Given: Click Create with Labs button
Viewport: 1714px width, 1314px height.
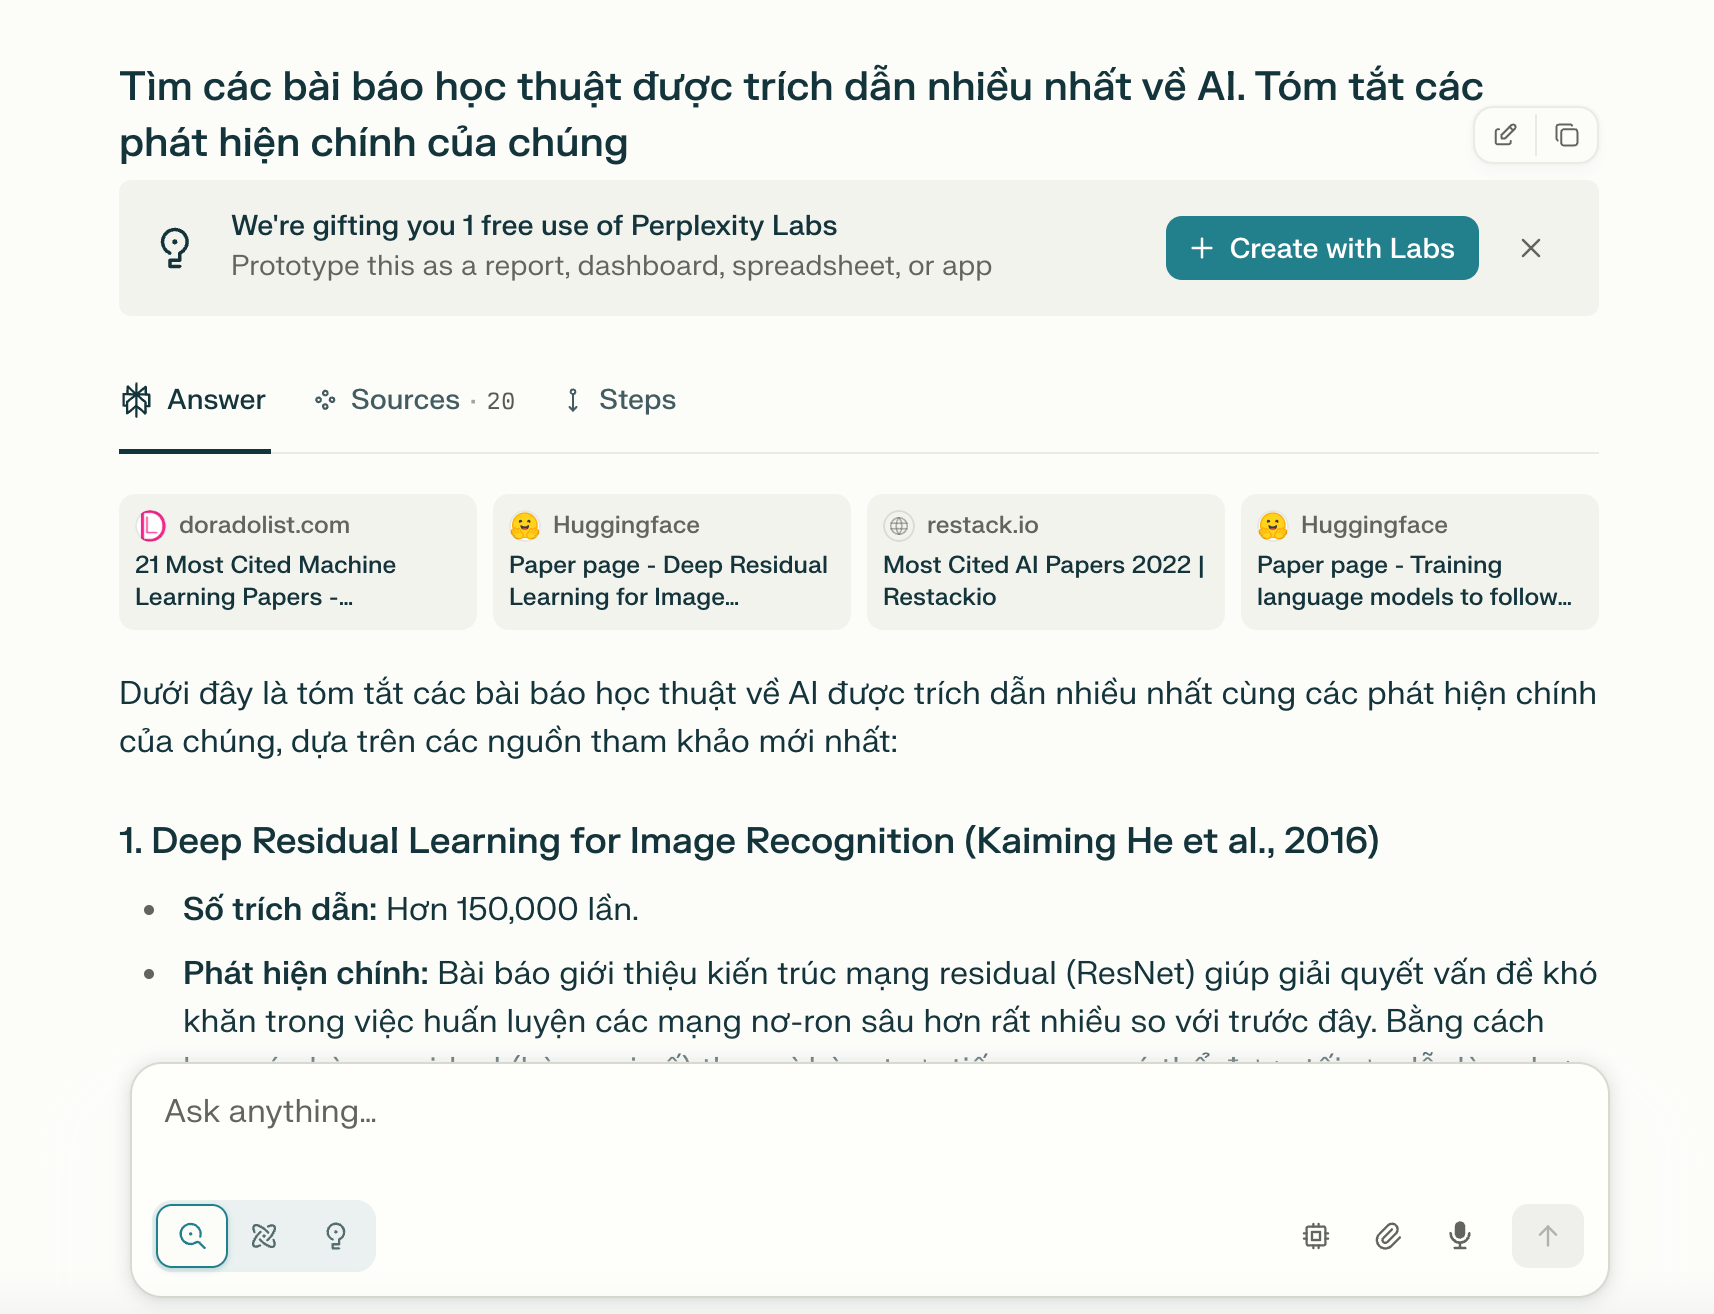Looking at the screenshot, I should [1322, 248].
